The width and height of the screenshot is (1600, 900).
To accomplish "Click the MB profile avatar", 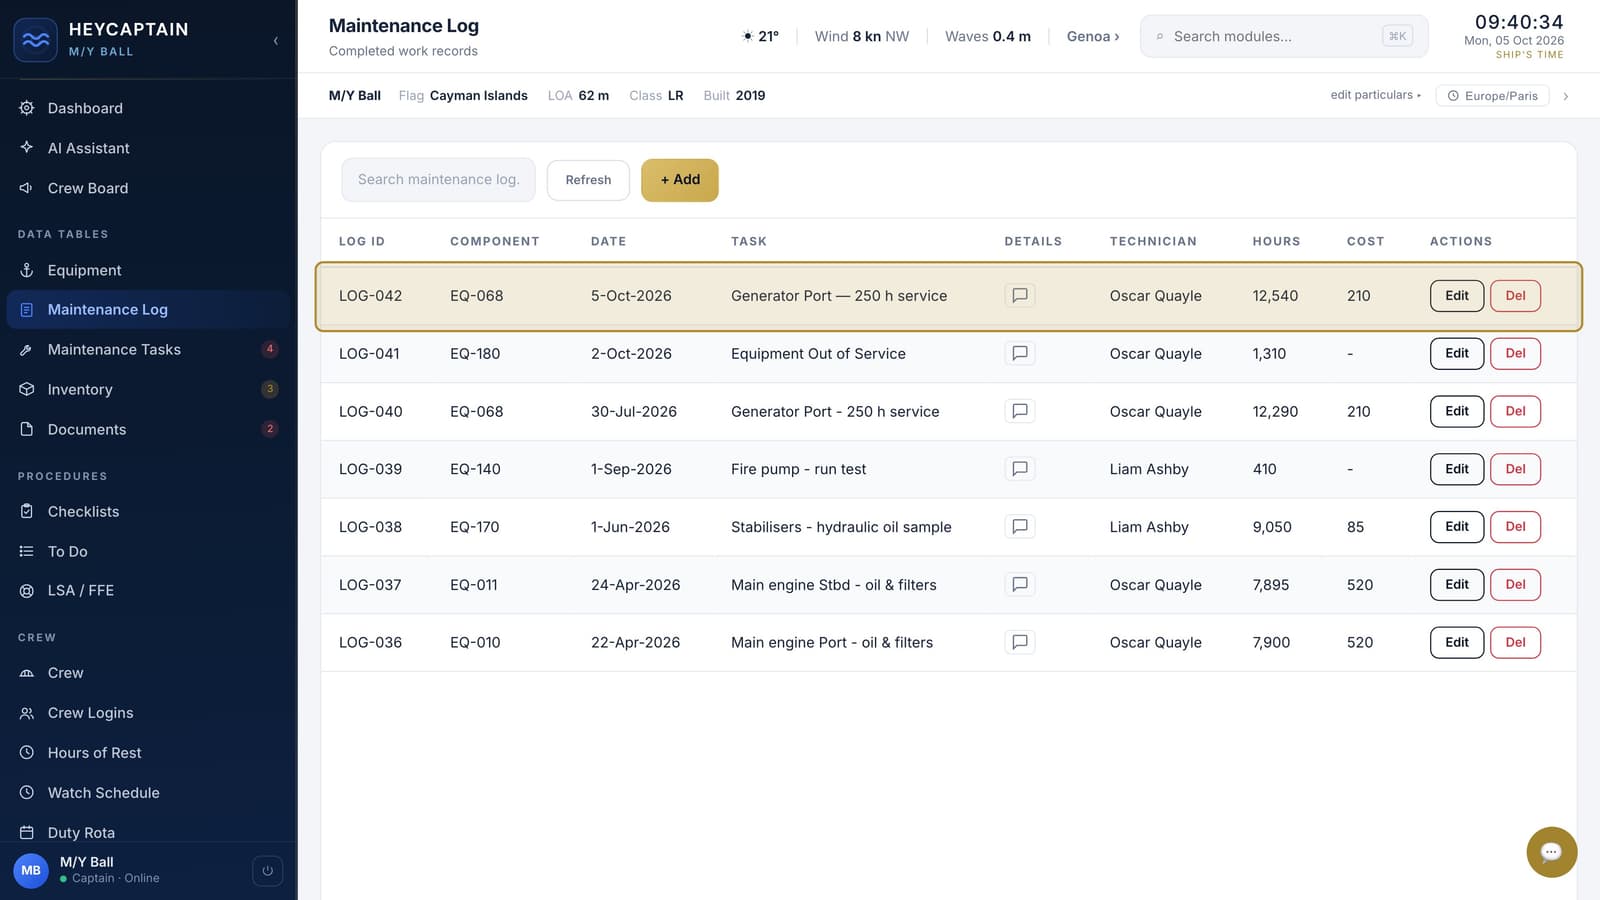I will [x=31, y=871].
